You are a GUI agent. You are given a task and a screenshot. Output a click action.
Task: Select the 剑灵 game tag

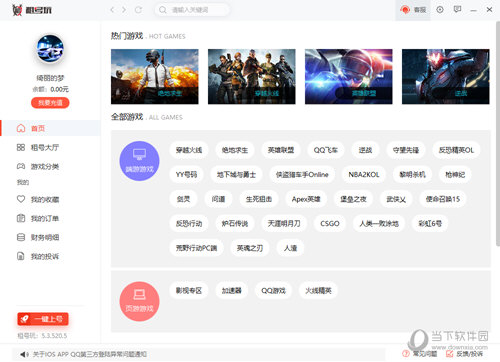pyautogui.click(x=183, y=199)
